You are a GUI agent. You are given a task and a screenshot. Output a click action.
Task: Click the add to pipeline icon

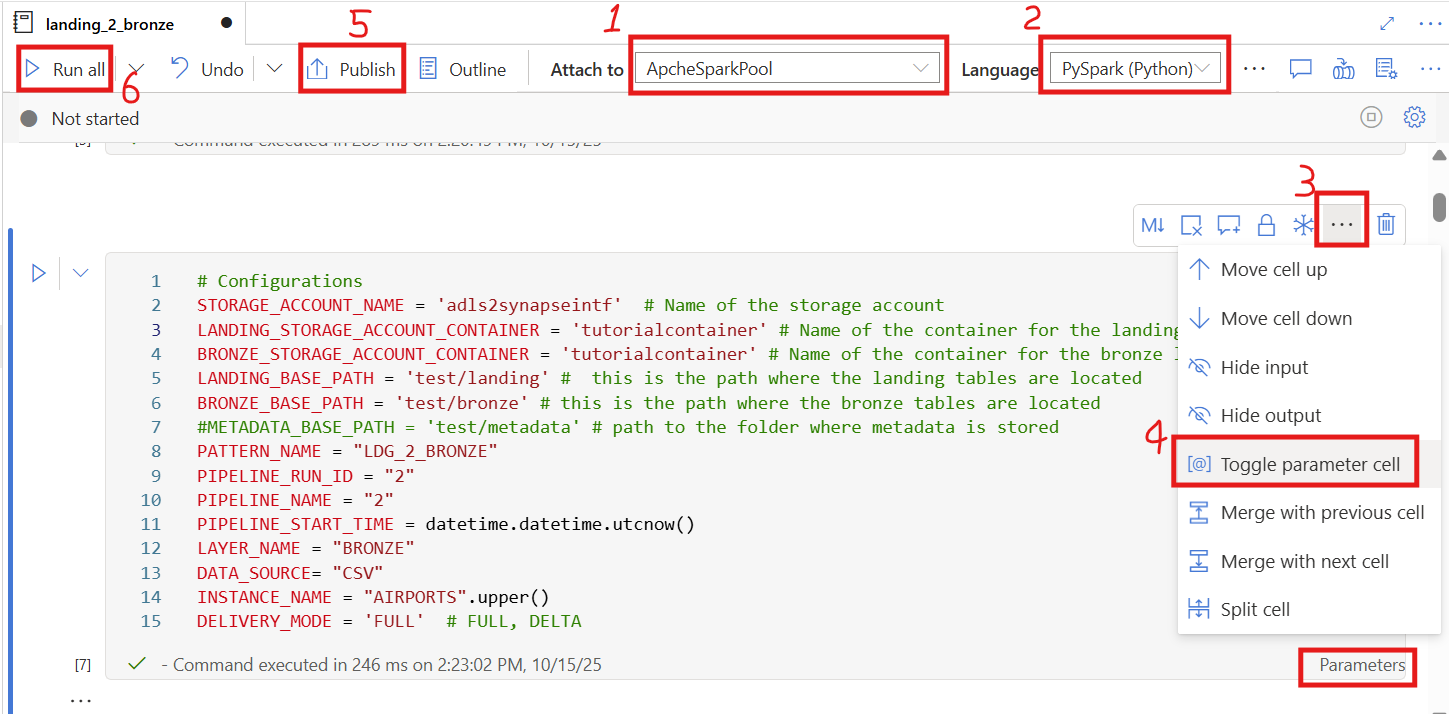(x=1343, y=69)
